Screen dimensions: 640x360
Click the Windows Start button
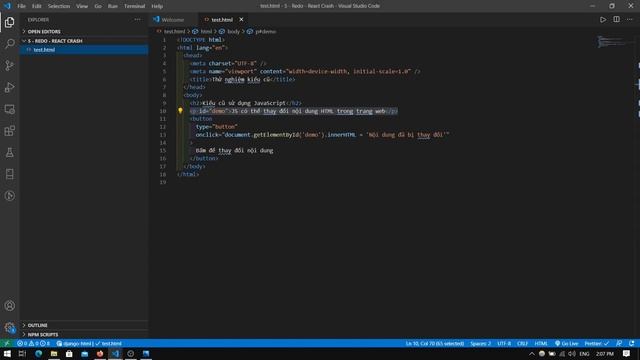7,353
